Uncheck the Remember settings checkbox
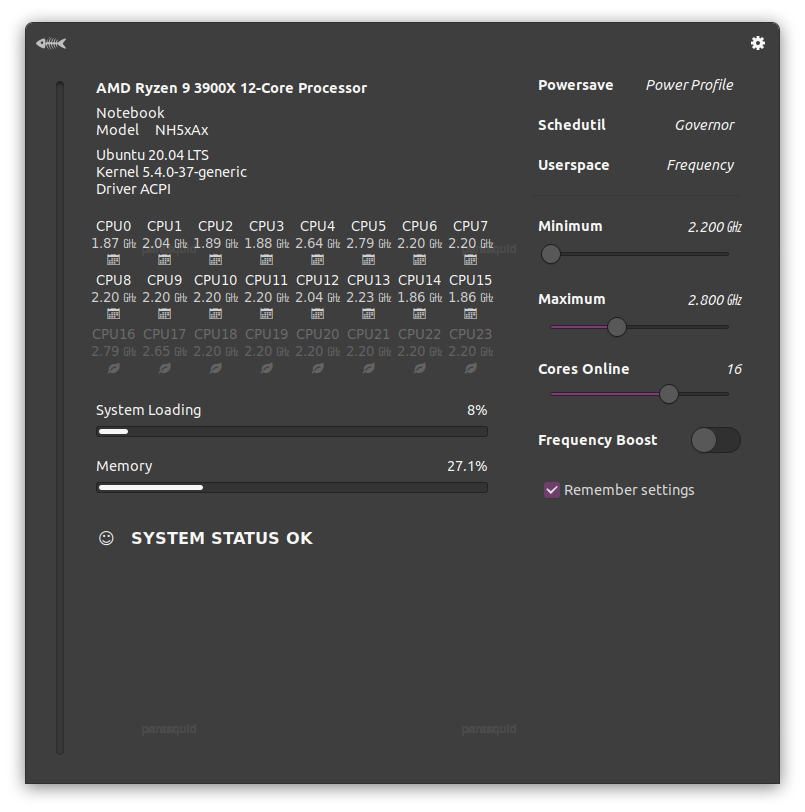 552,490
